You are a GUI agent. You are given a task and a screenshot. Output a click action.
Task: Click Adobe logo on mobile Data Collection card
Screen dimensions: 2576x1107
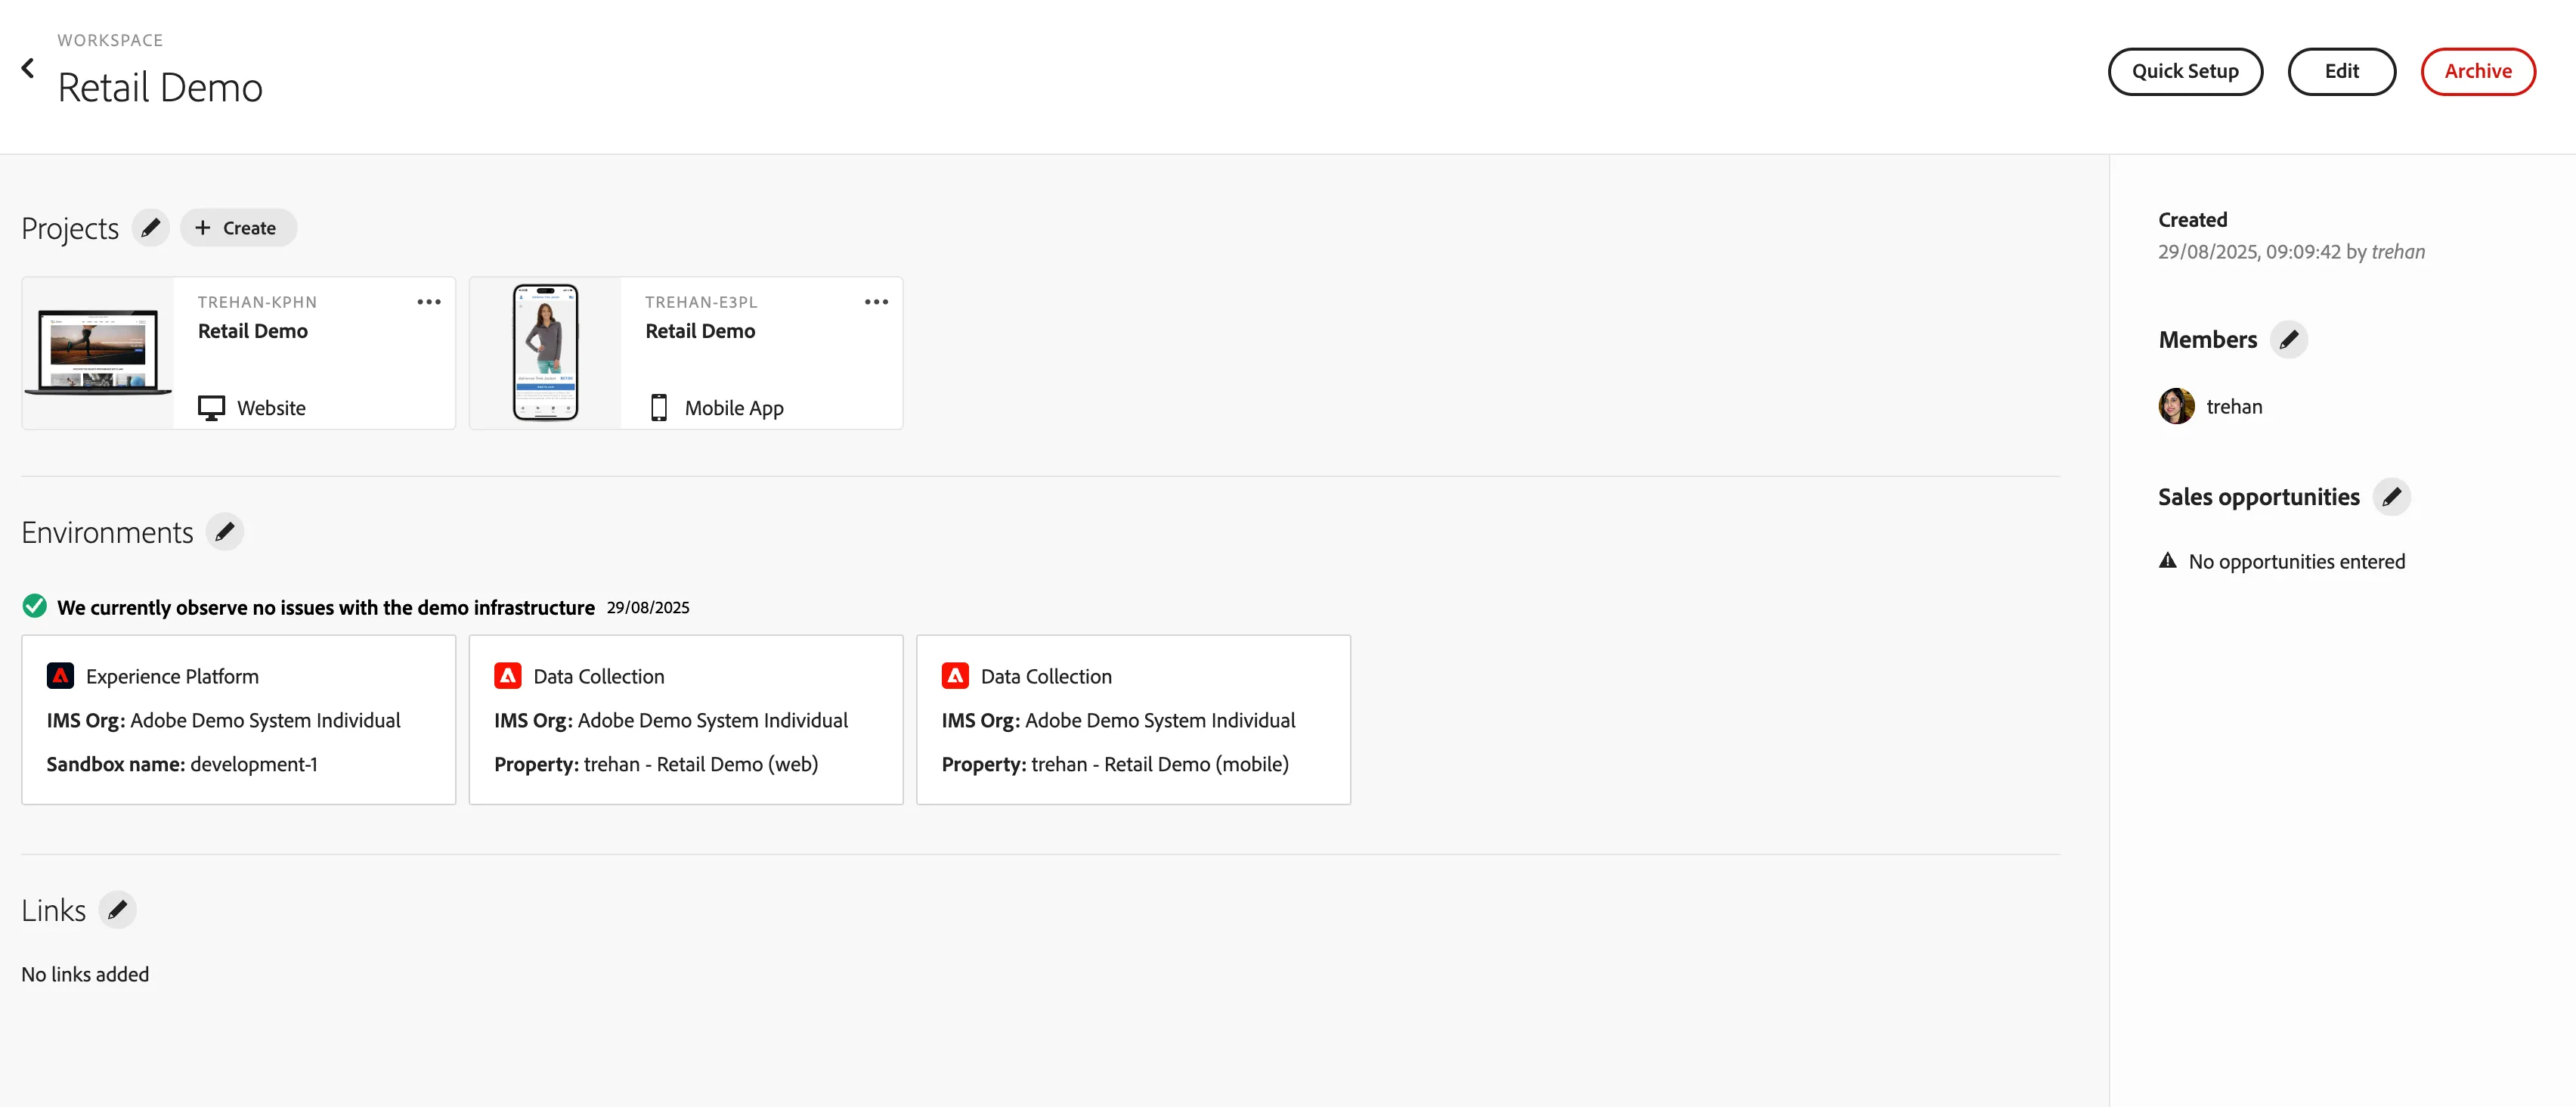coord(955,676)
